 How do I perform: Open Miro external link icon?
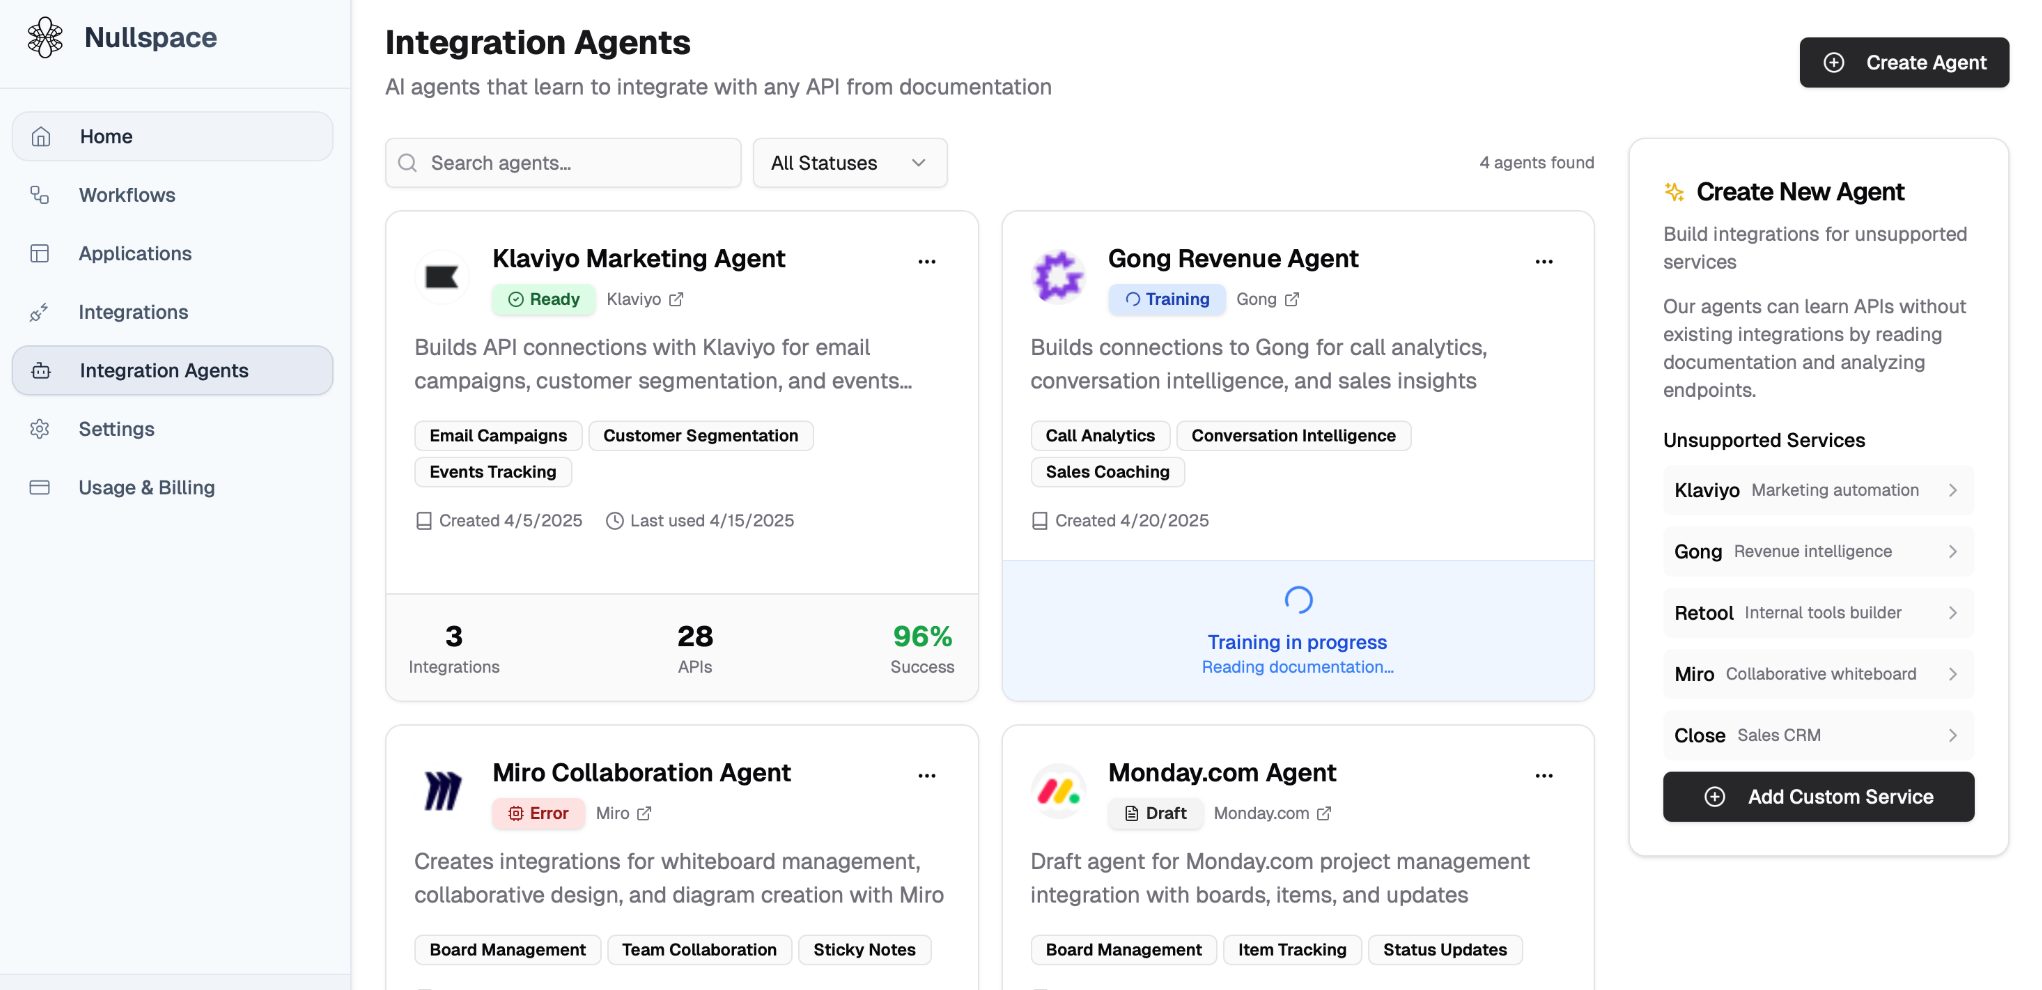point(644,813)
